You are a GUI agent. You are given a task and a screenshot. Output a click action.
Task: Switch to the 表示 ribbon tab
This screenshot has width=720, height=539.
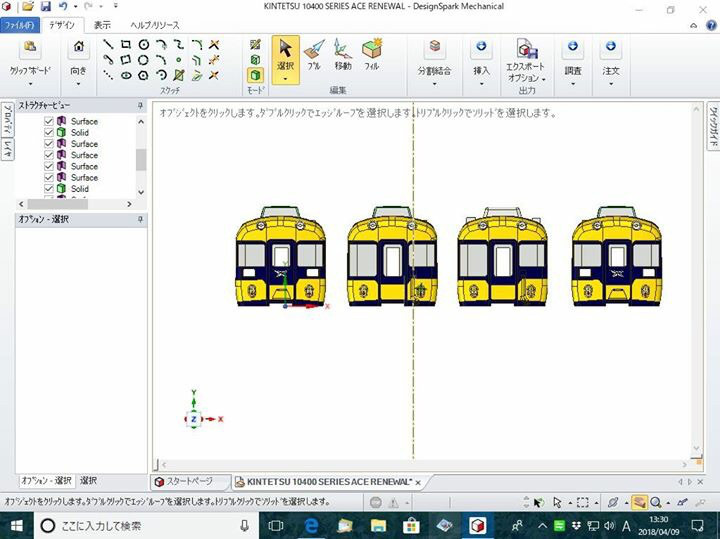102,25
